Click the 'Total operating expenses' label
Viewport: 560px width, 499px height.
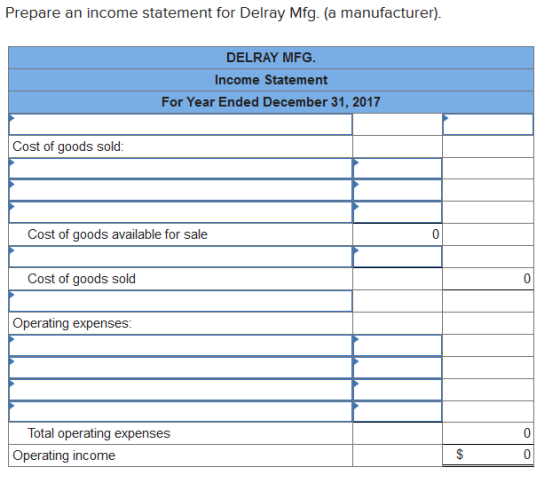point(99,433)
